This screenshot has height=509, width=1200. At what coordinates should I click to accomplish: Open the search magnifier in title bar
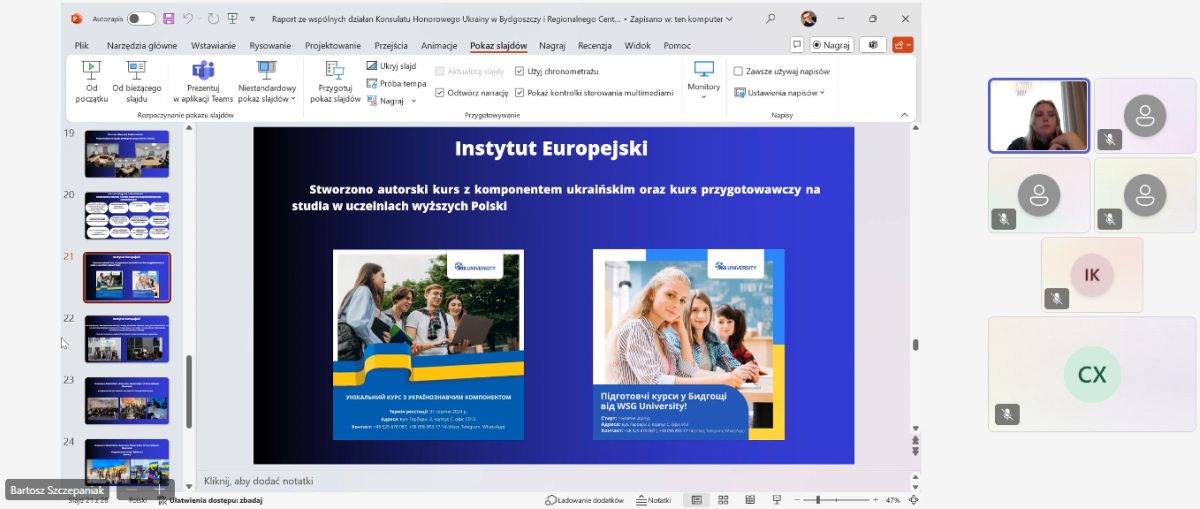(770, 19)
